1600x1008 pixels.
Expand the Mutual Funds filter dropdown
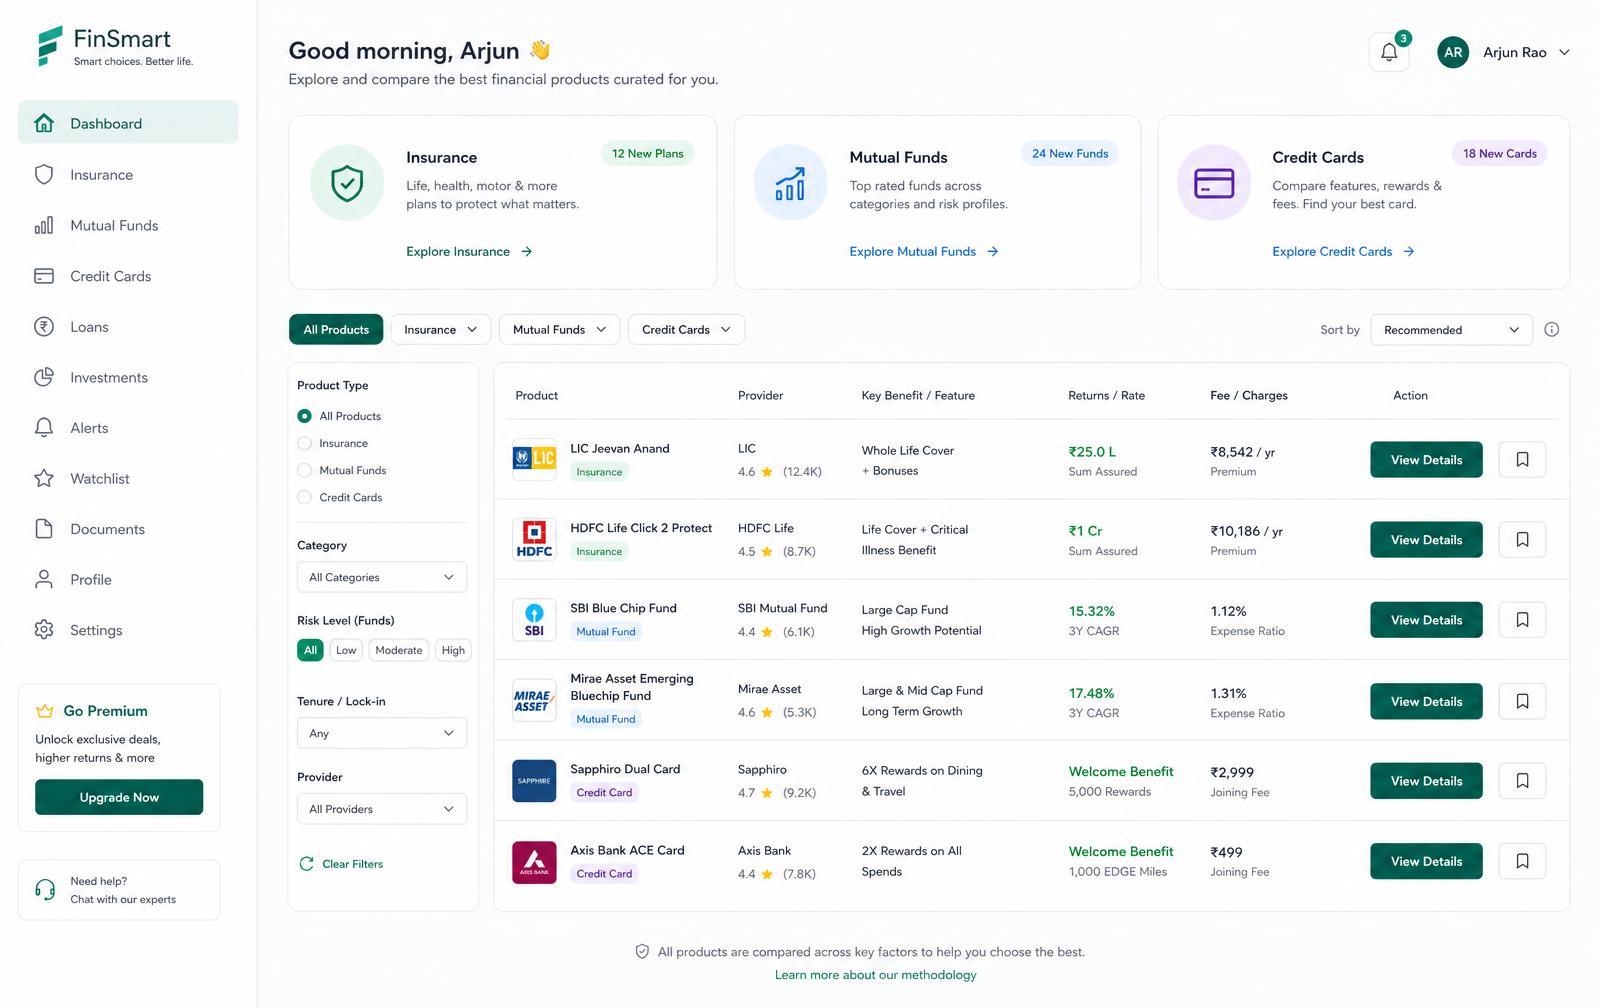pyautogui.click(x=559, y=330)
